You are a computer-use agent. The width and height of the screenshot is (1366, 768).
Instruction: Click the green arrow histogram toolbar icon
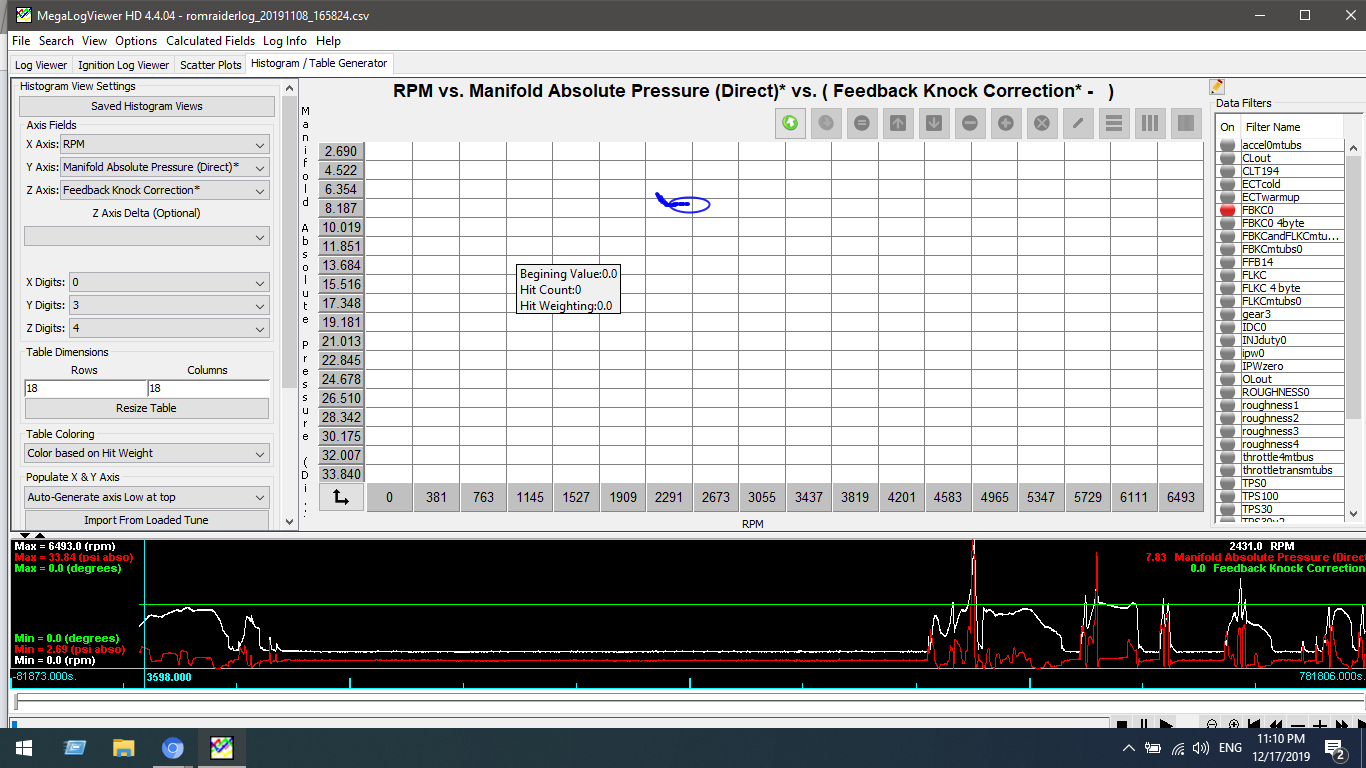point(790,123)
